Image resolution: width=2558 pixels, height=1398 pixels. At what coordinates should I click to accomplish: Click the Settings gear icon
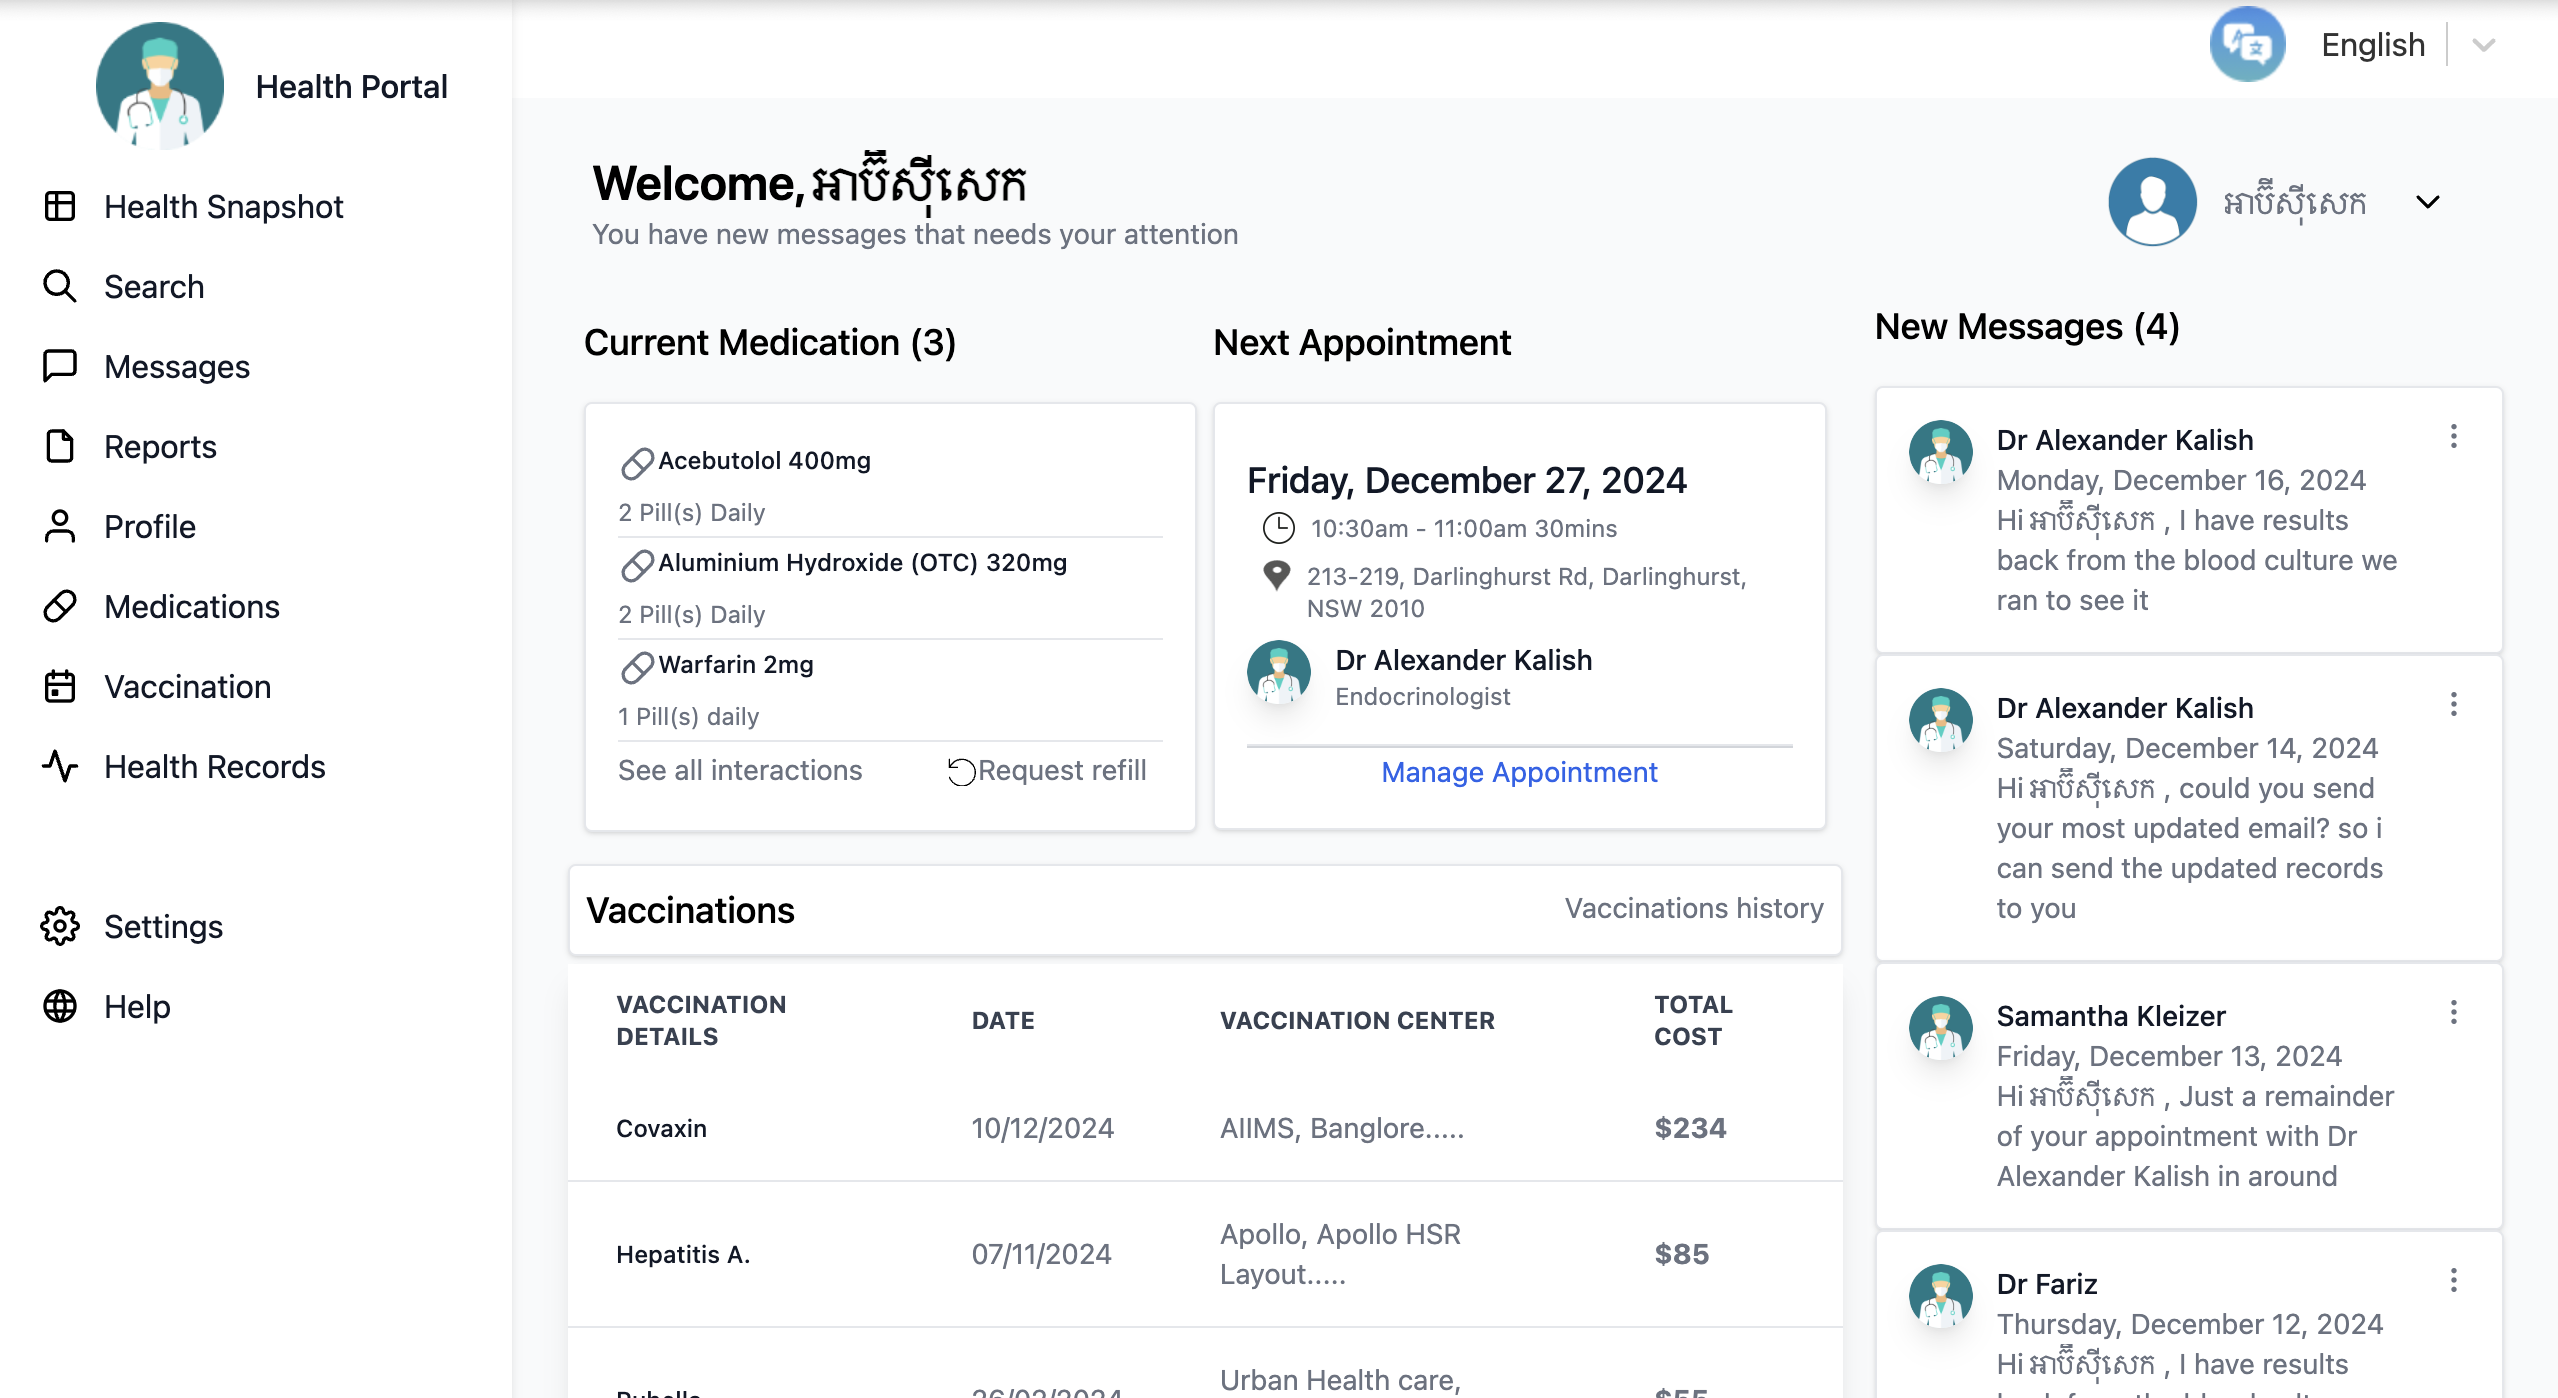coord(60,926)
